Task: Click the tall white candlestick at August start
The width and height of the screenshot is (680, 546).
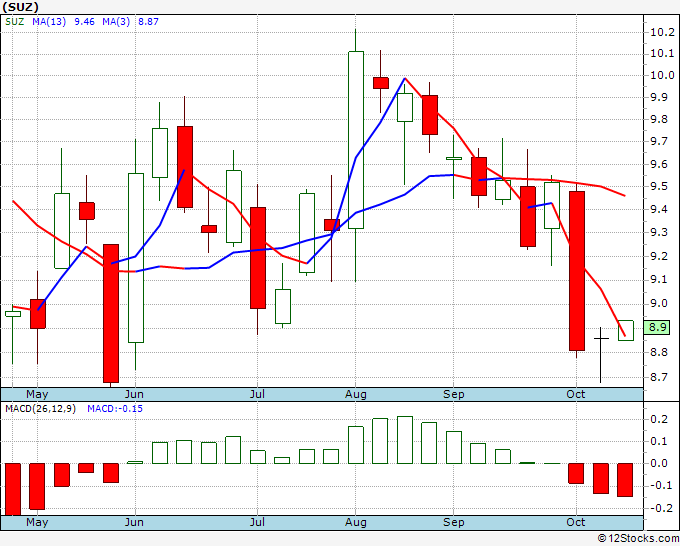Action: [356, 140]
